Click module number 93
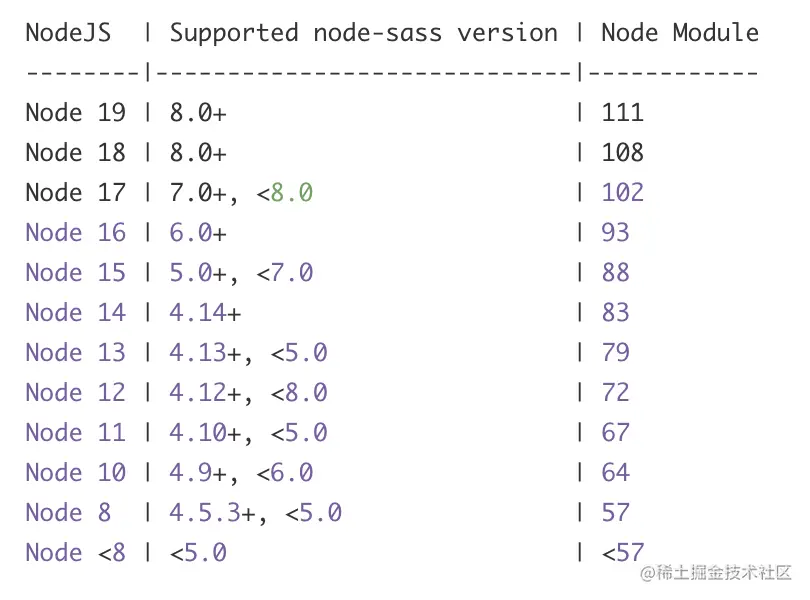This screenshot has height=600, width=810. pyautogui.click(x=615, y=233)
